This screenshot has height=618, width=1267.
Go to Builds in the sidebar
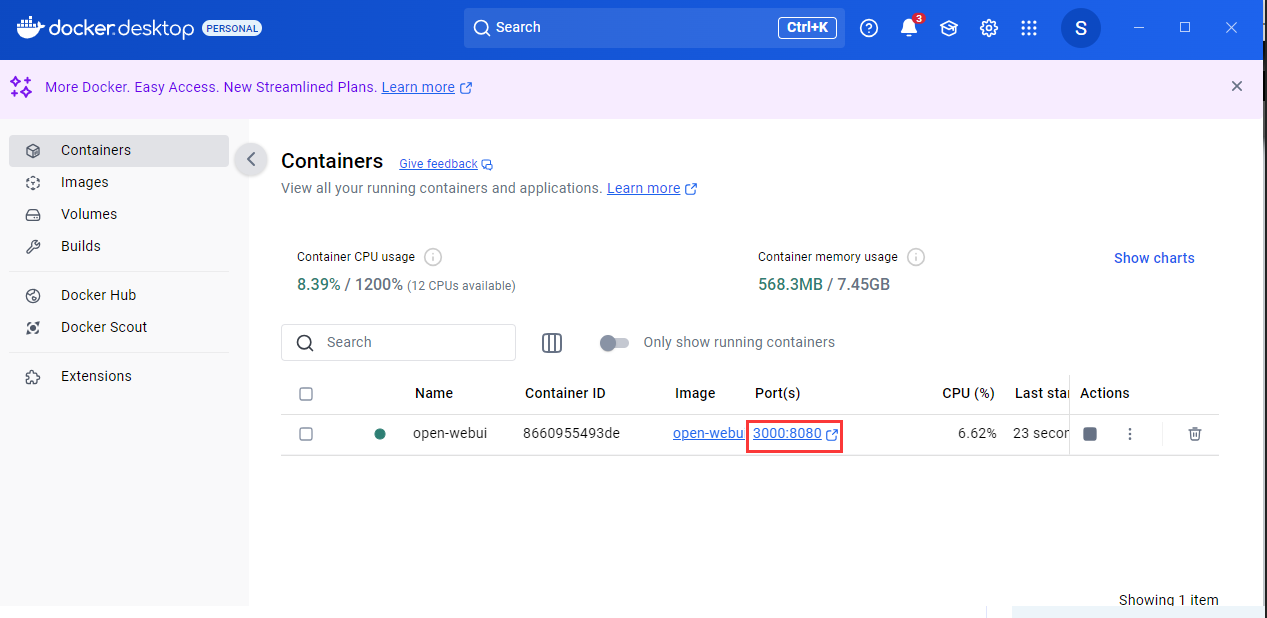click(119, 246)
